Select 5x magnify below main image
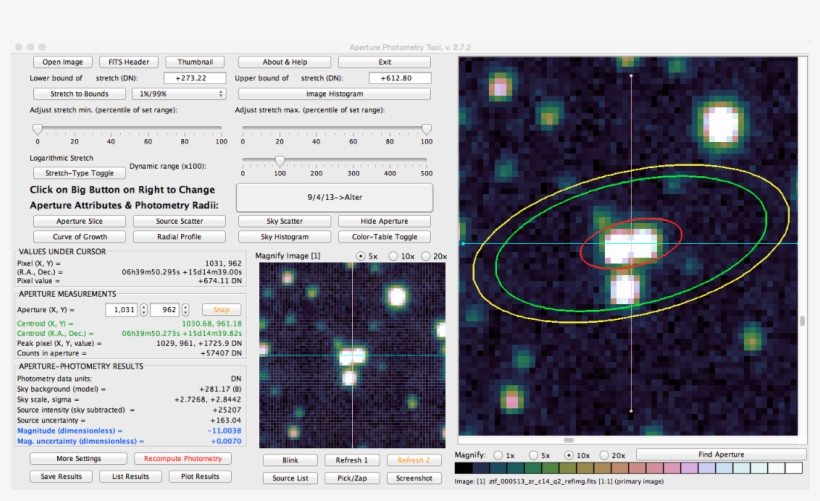 point(533,456)
